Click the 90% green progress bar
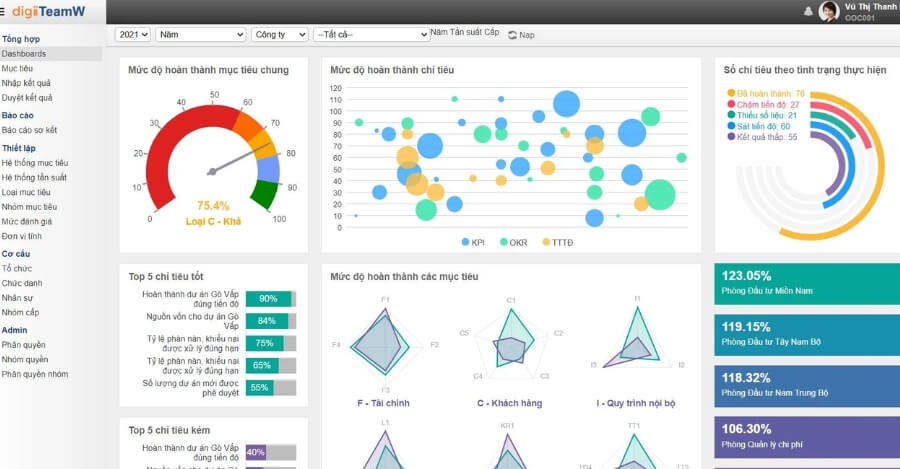 tap(269, 299)
